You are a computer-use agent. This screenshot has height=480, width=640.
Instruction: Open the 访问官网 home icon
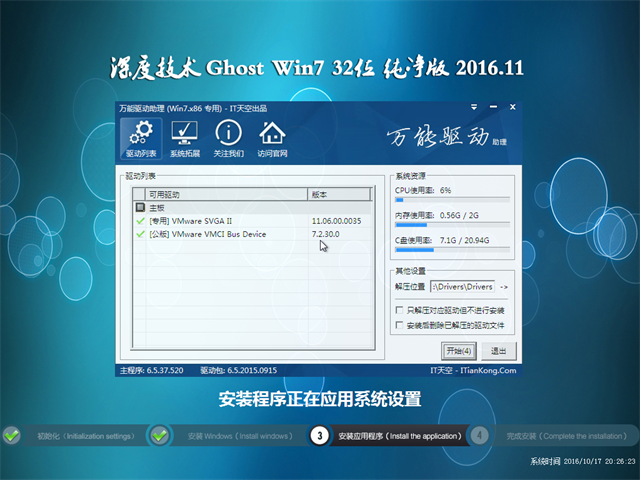(272, 137)
